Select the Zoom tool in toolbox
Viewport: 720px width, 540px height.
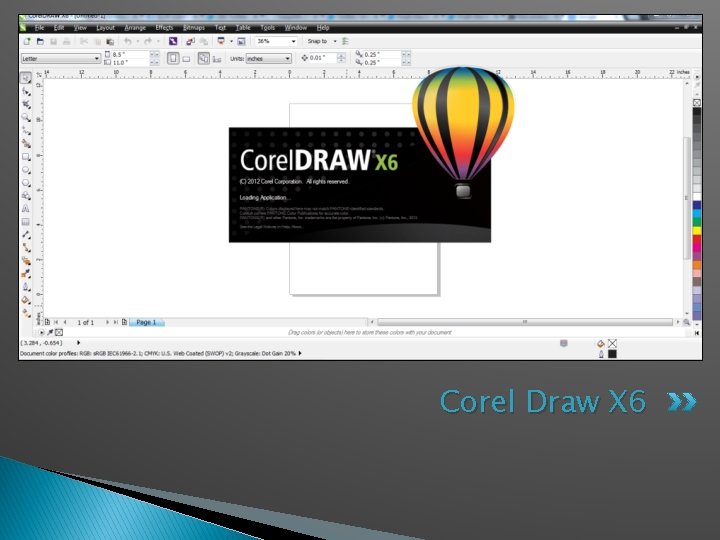click(26, 118)
